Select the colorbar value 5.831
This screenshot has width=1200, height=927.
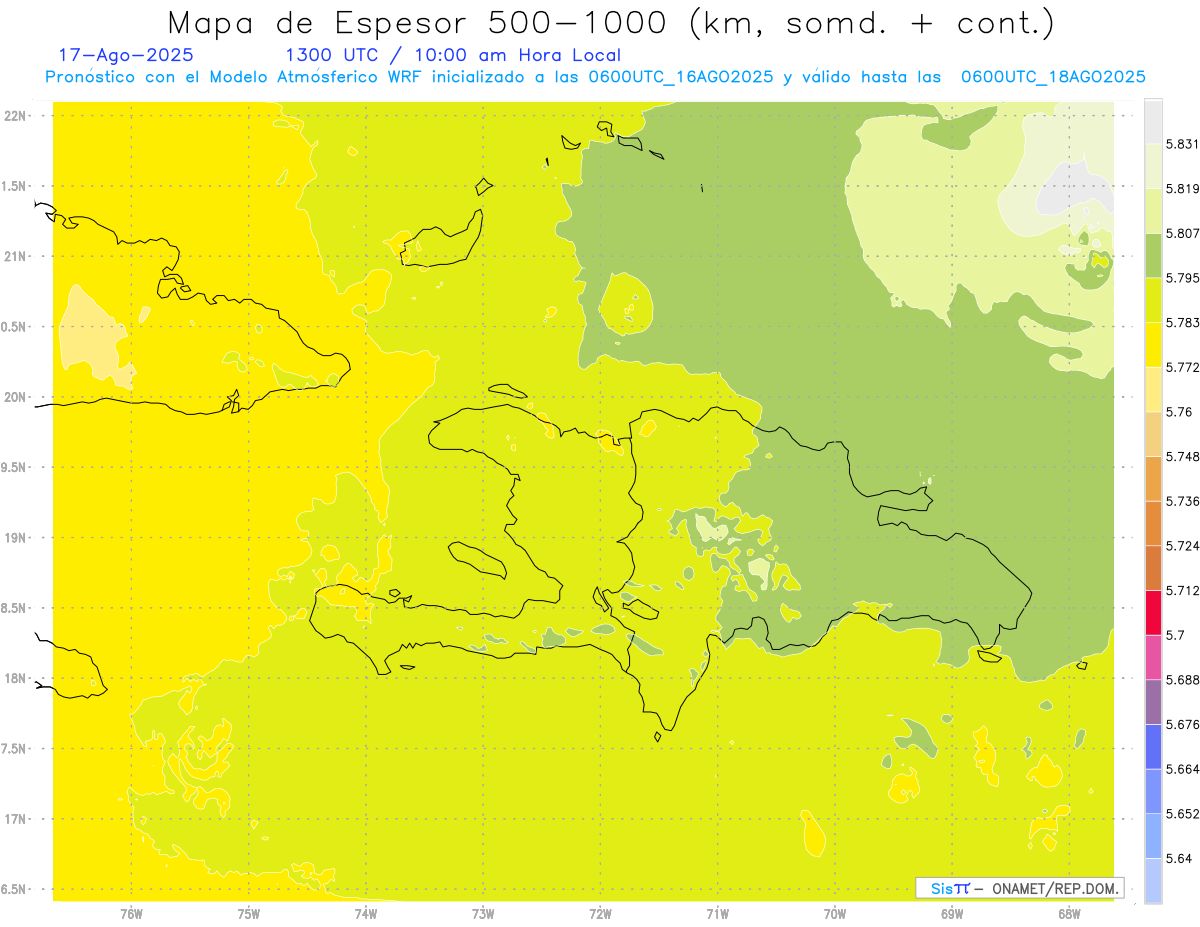(1183, 145)
